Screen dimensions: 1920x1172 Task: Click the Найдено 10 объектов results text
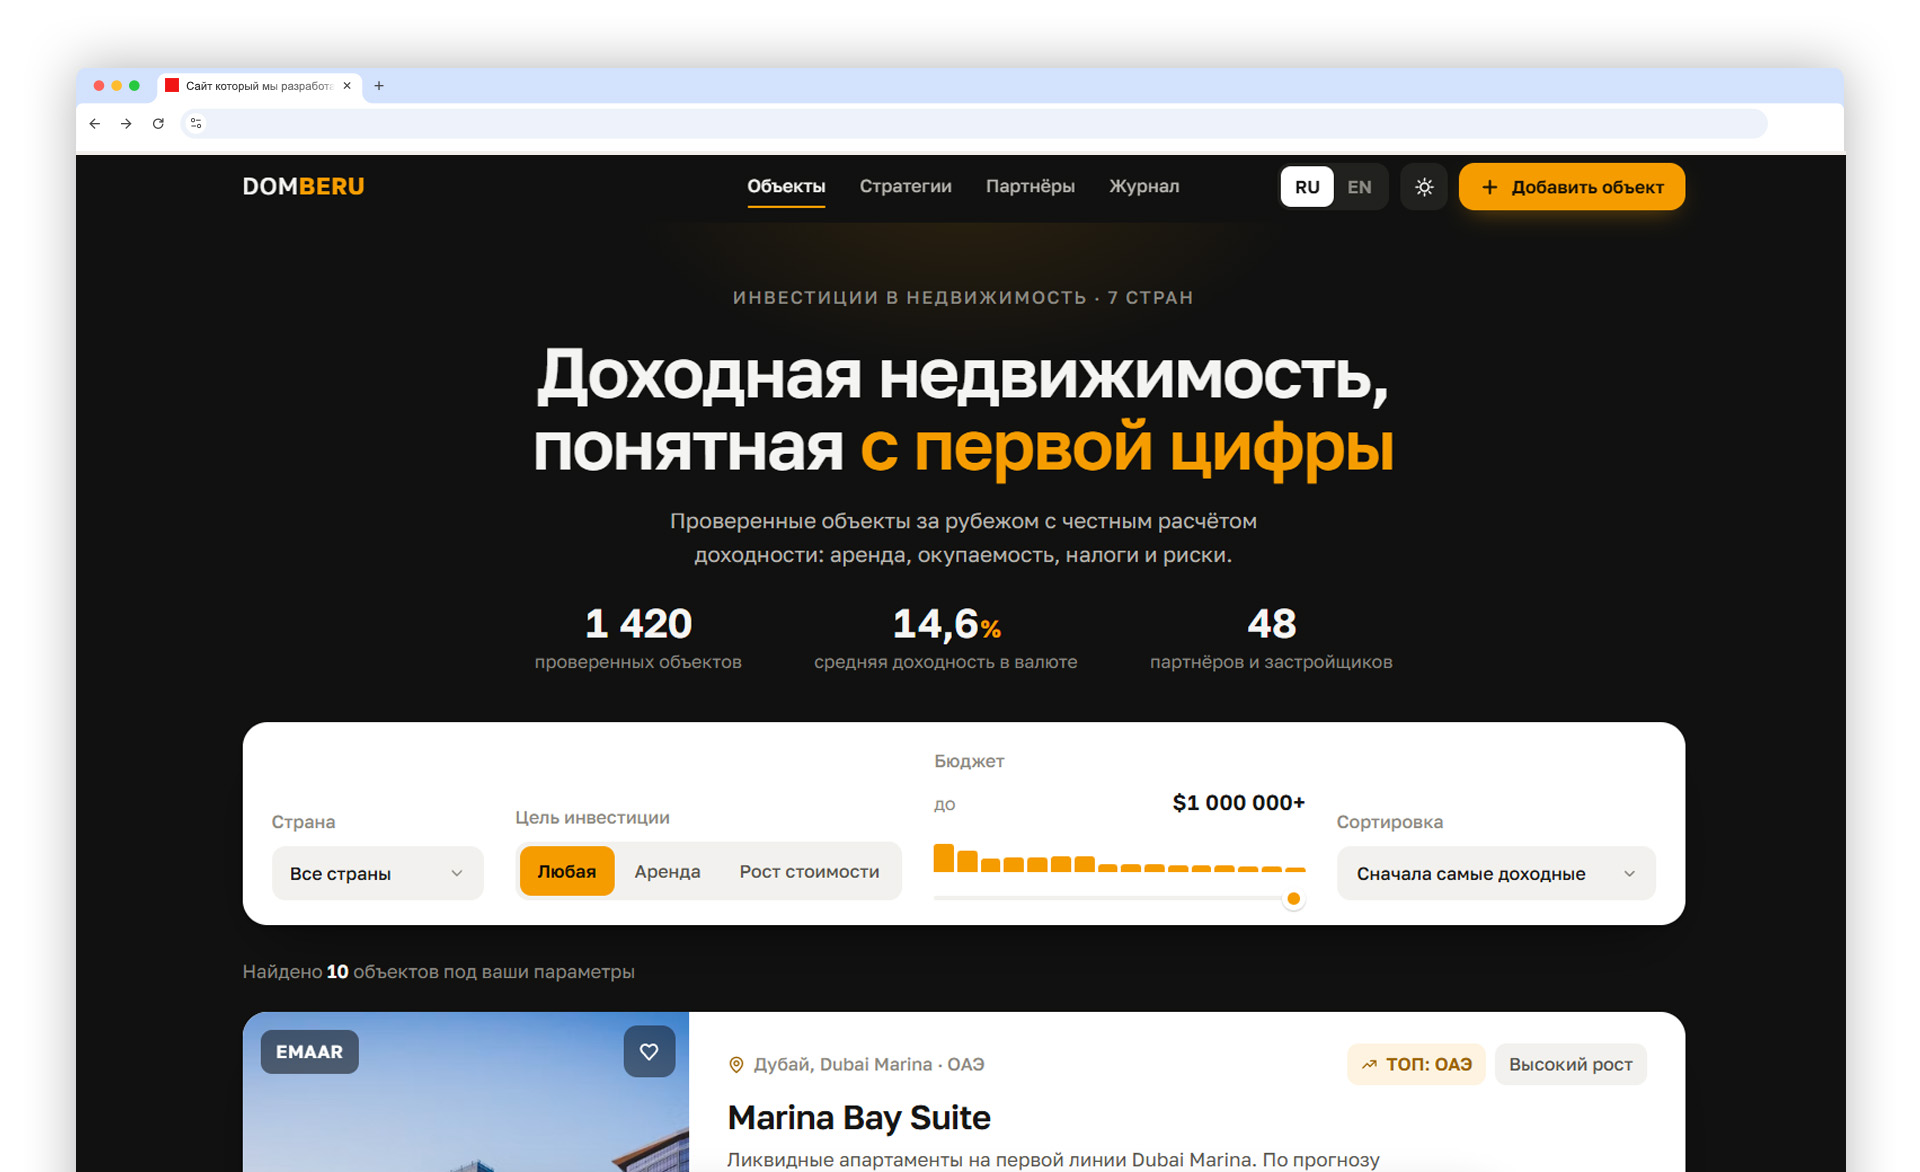438,972
